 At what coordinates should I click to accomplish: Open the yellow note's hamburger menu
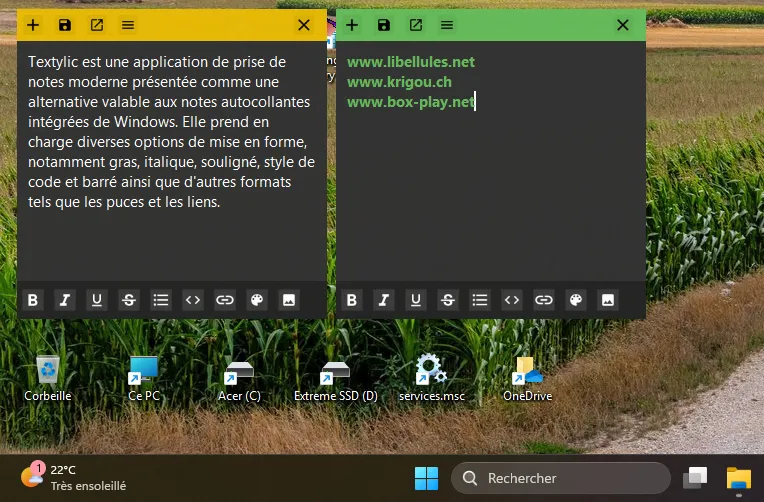(128, 25)
